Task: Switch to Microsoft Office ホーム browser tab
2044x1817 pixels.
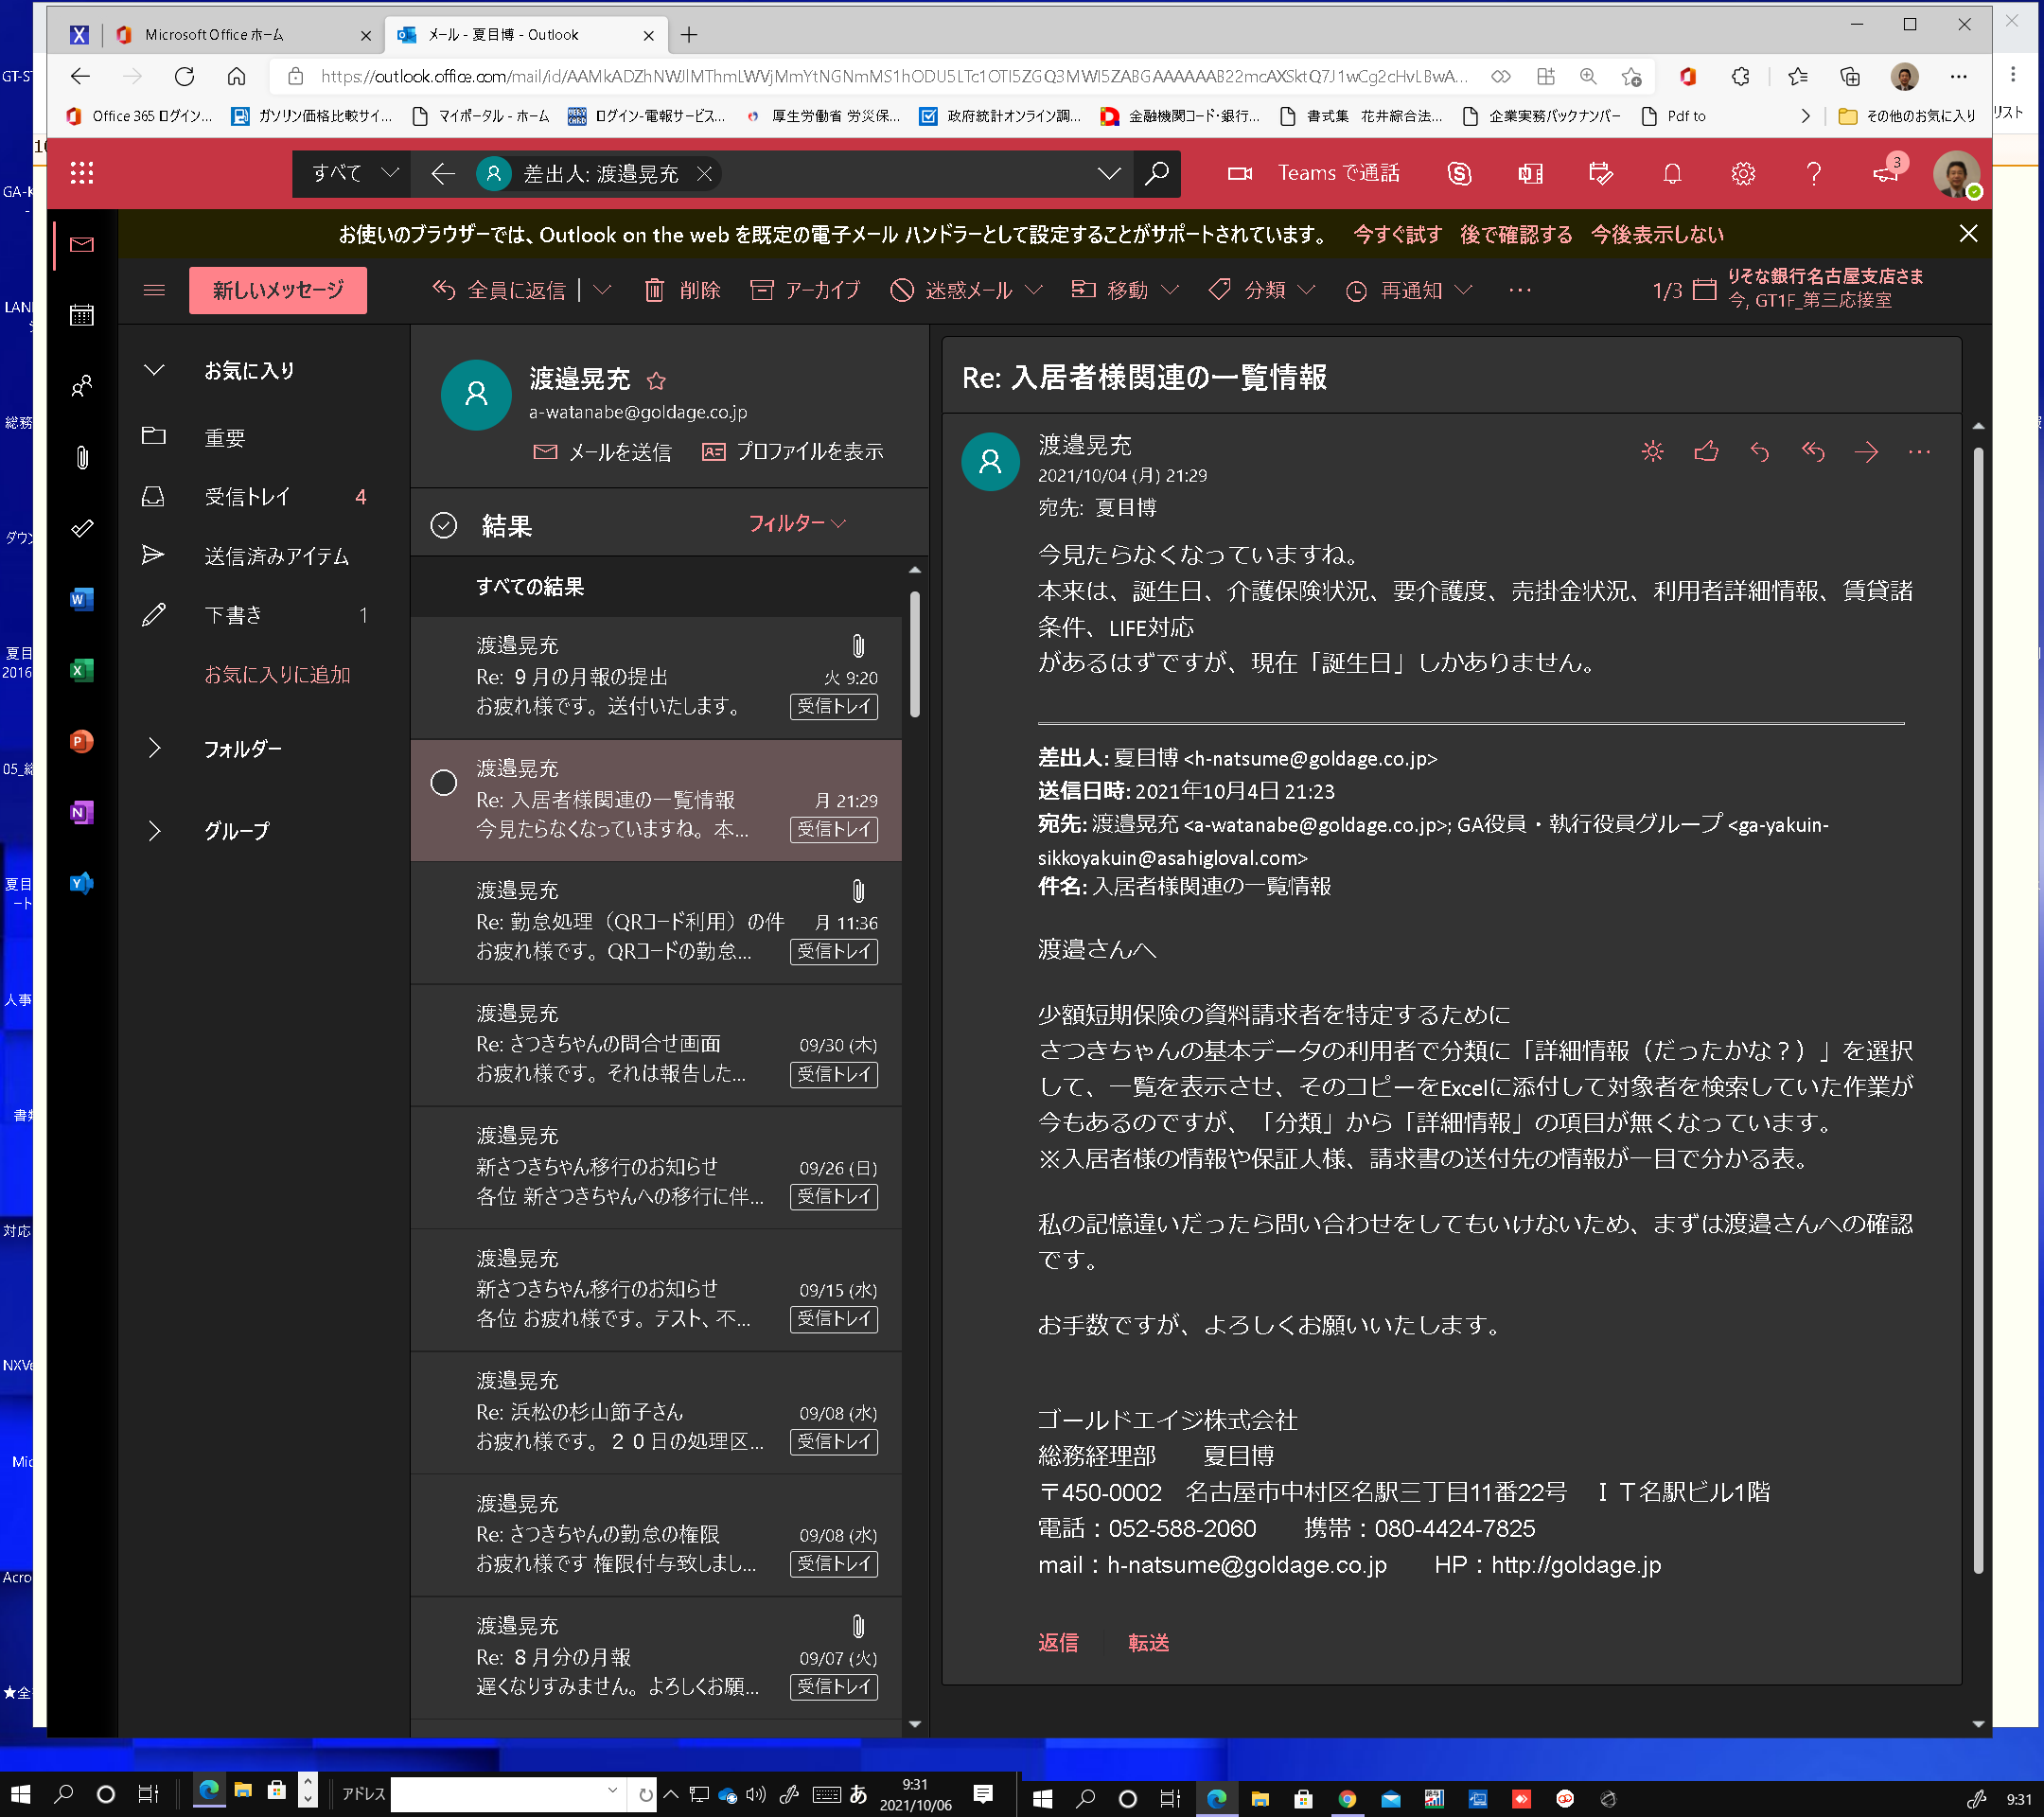Action: coord(215,35)
